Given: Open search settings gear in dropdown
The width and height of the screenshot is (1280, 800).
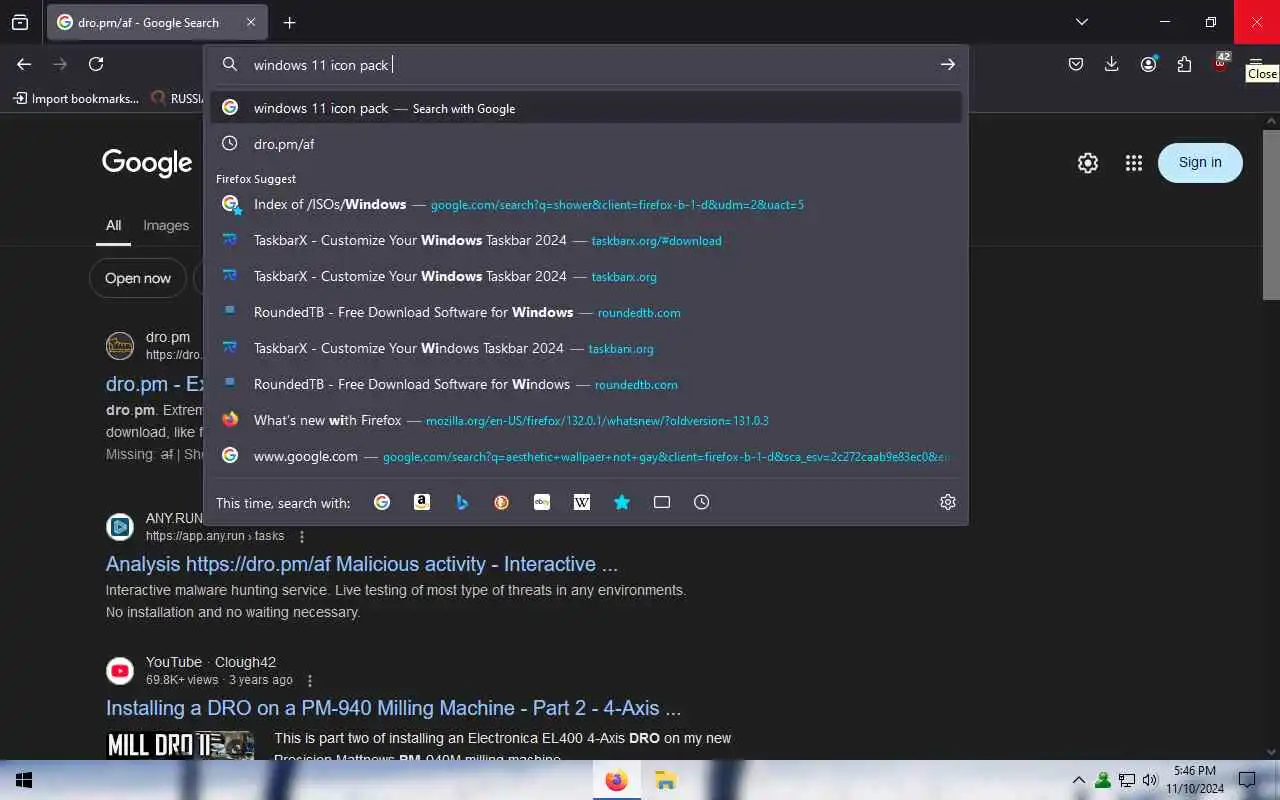Looking at the screenshot, I should [948, 502].
